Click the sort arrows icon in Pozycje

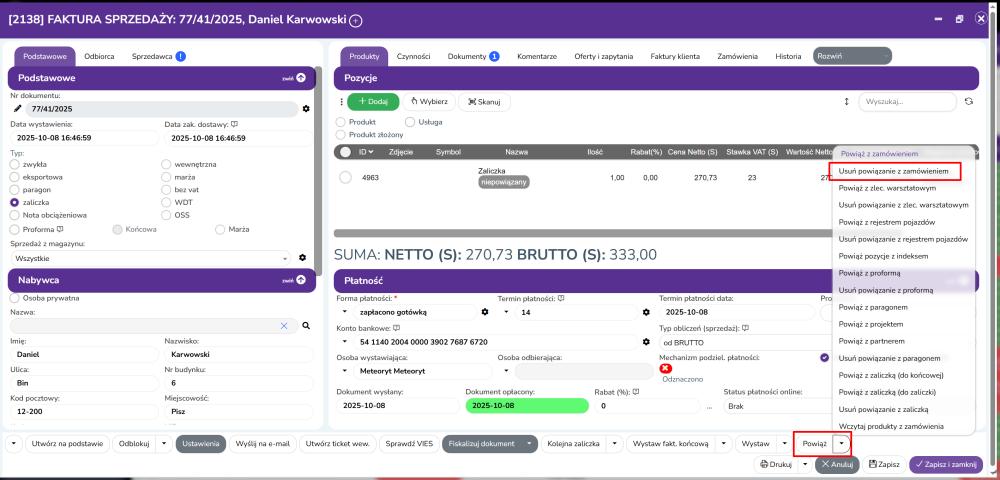846,102
